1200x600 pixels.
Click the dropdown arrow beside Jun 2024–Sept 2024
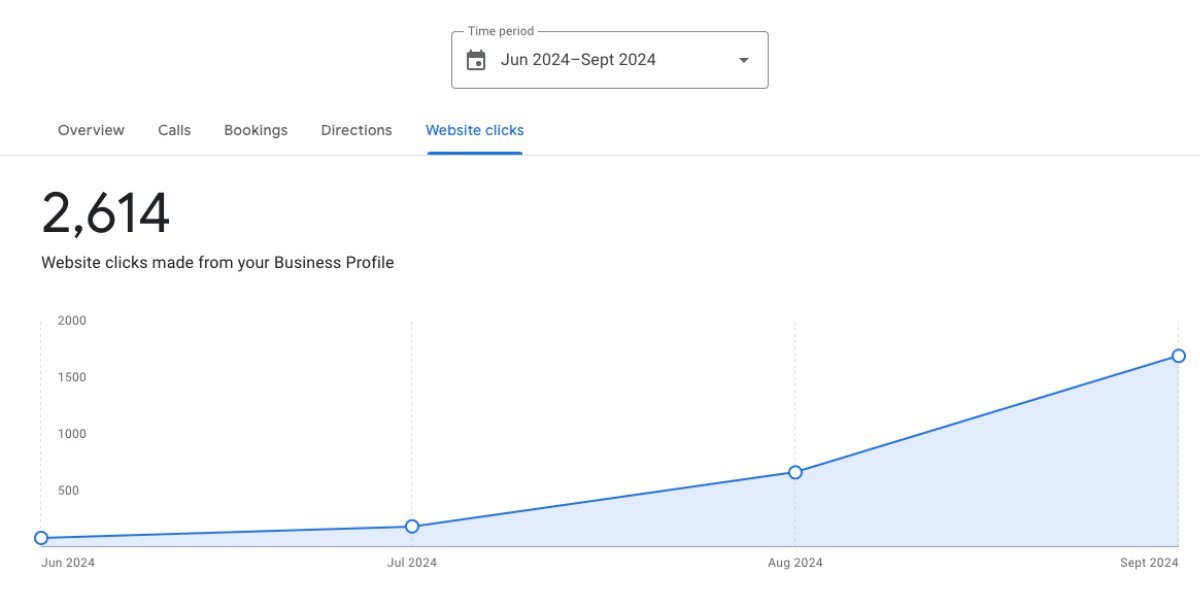click(743, 60)
